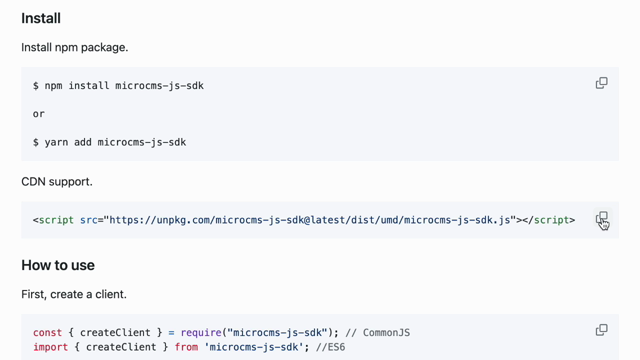The image size is (640, 360).
Task: Click the opening script tag keyword
Action: point(56,220)
